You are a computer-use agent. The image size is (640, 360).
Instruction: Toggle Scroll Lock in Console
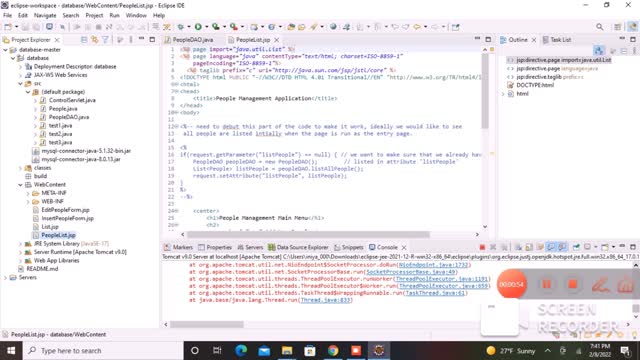coord(529,247)
